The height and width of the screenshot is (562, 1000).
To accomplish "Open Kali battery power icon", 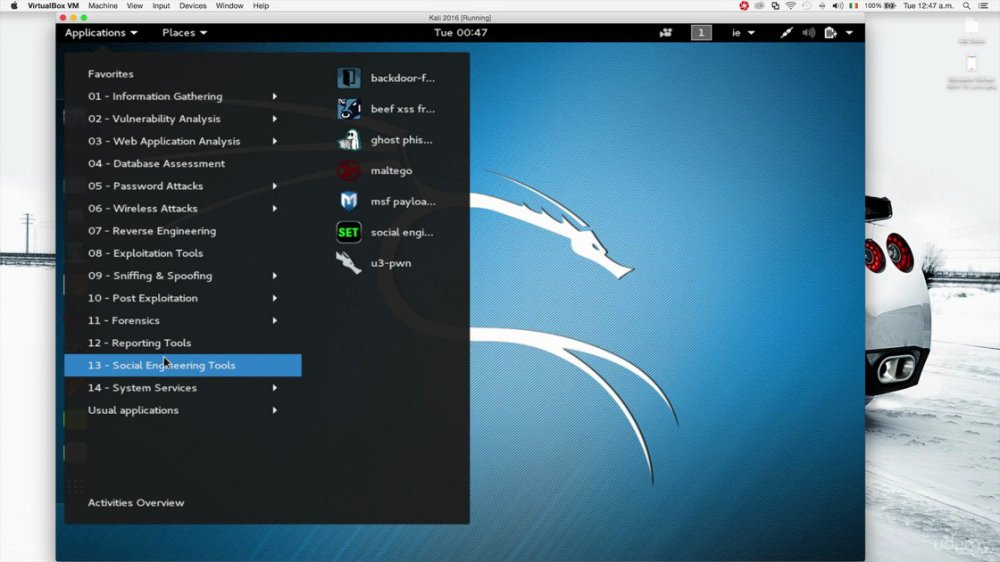I will 830,33.
